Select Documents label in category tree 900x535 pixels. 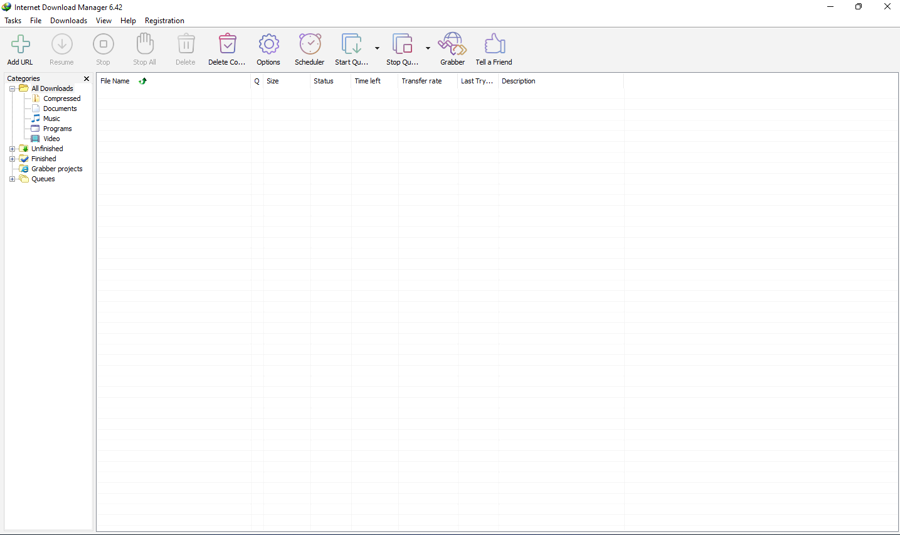[x=60, y=108]
